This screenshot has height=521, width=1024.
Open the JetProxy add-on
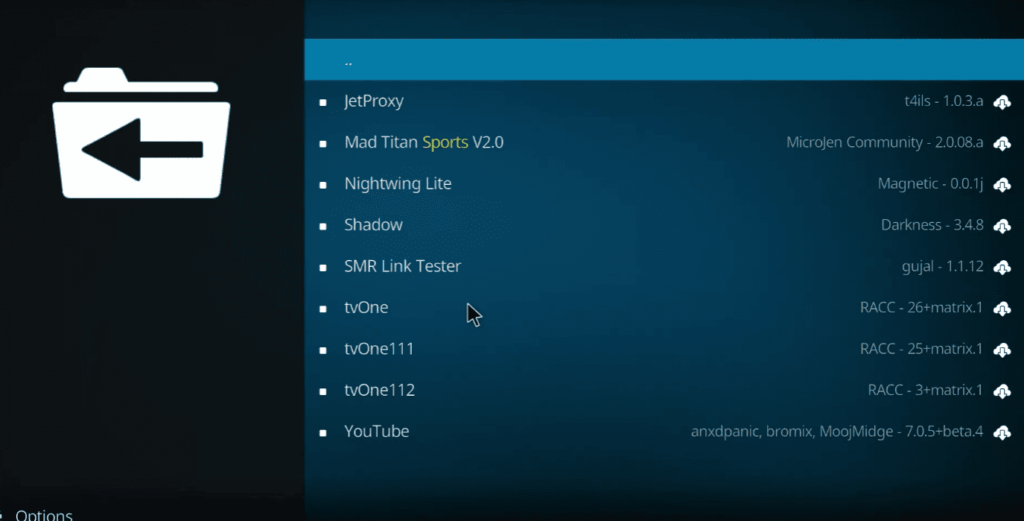664,101
